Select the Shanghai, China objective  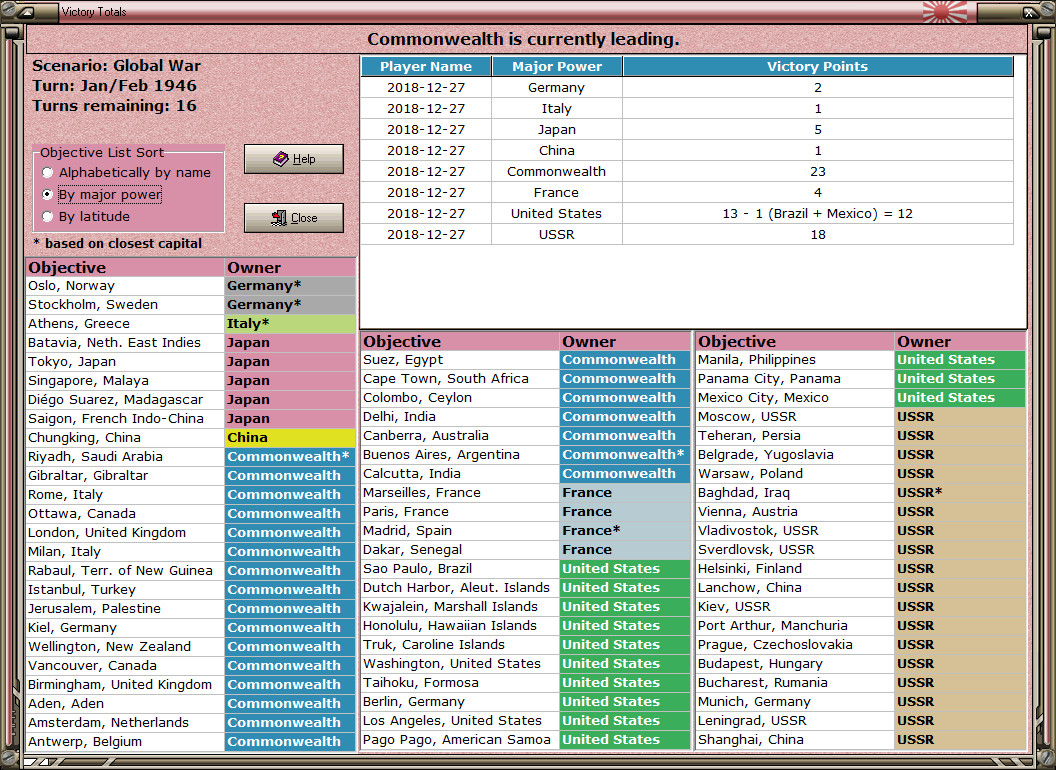[795, 740]
